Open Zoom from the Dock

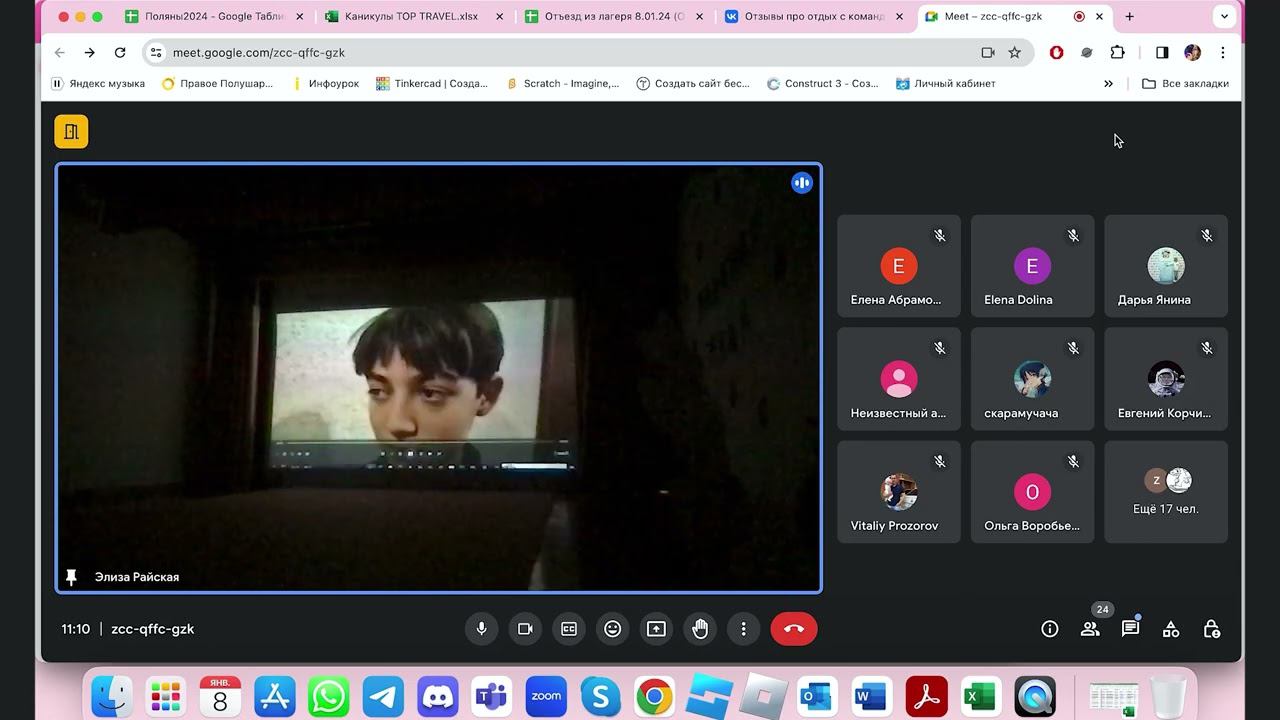point(546,696)
